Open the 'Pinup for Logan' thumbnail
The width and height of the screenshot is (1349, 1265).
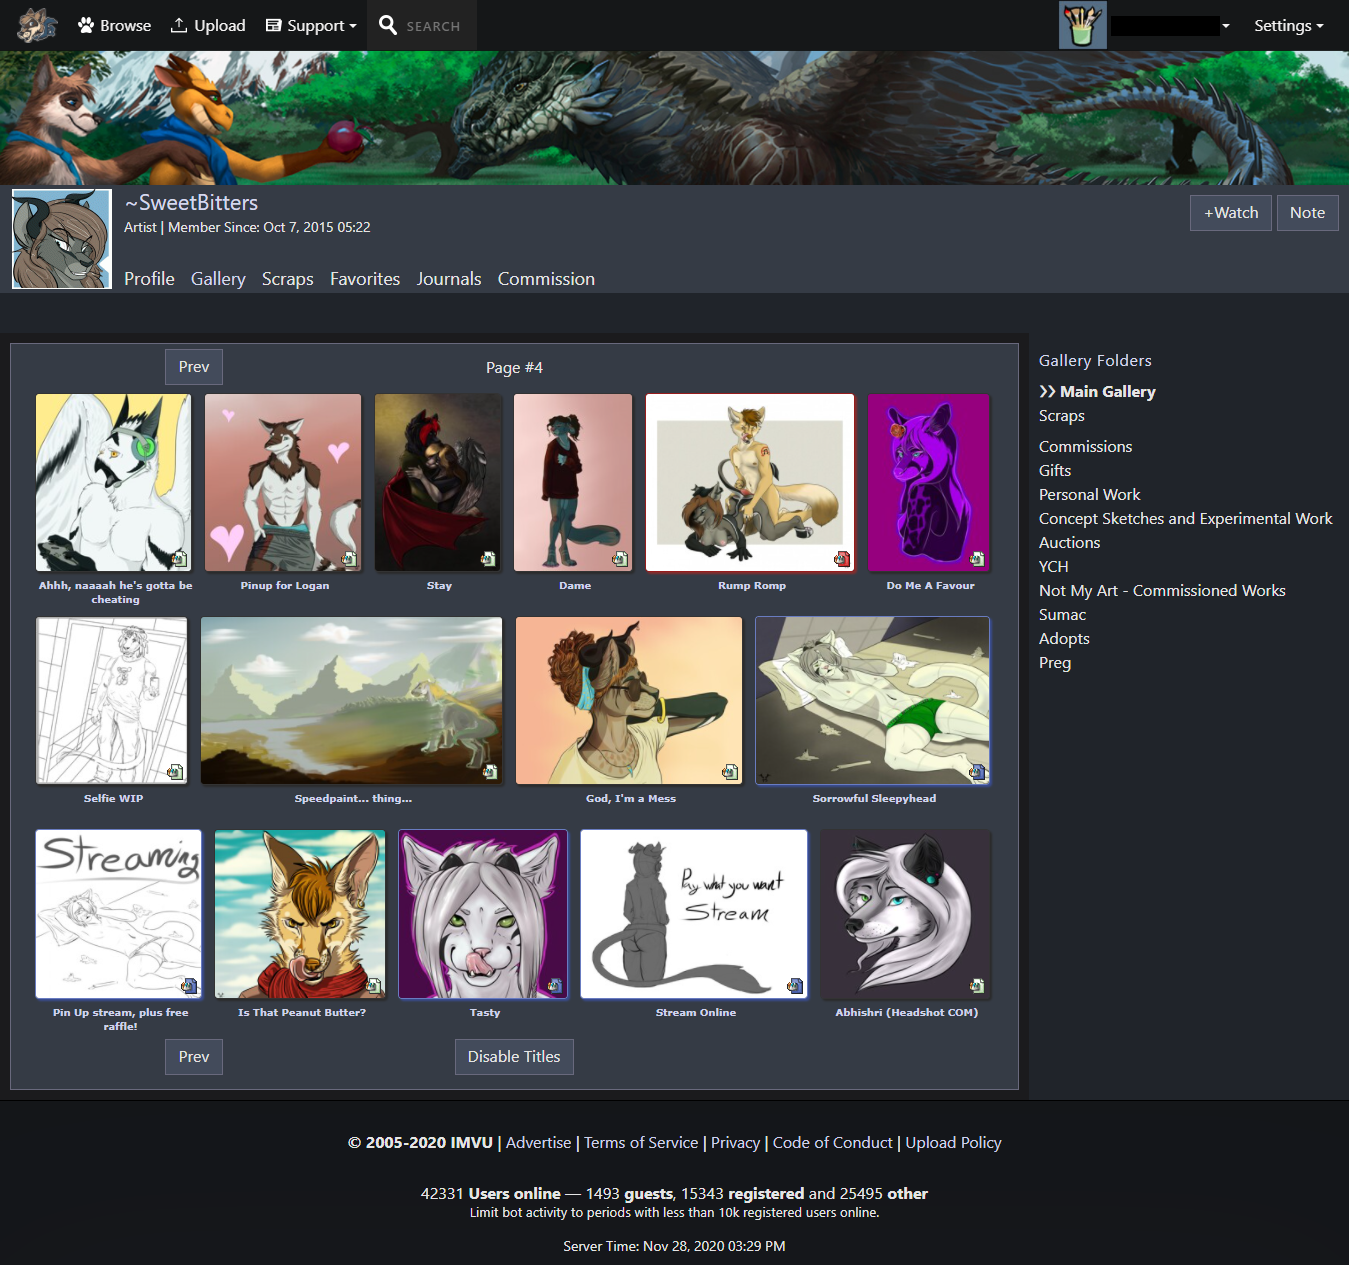point(283,482)
